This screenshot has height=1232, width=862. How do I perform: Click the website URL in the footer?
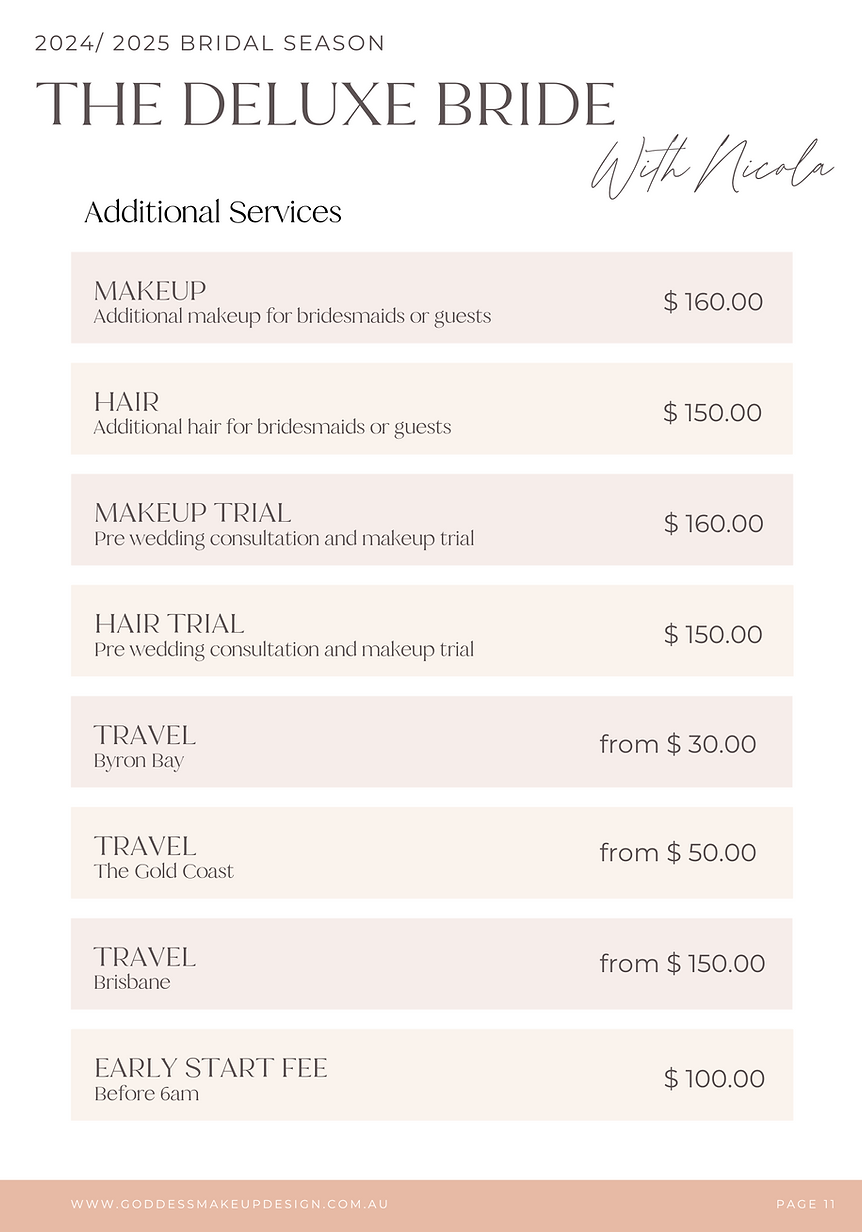coord(230,1204)
